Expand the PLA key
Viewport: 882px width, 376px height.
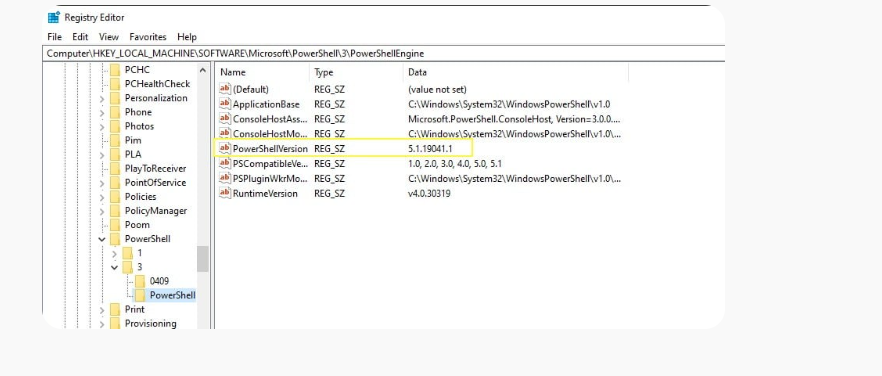pyautogui.click(x=102, y=155)
